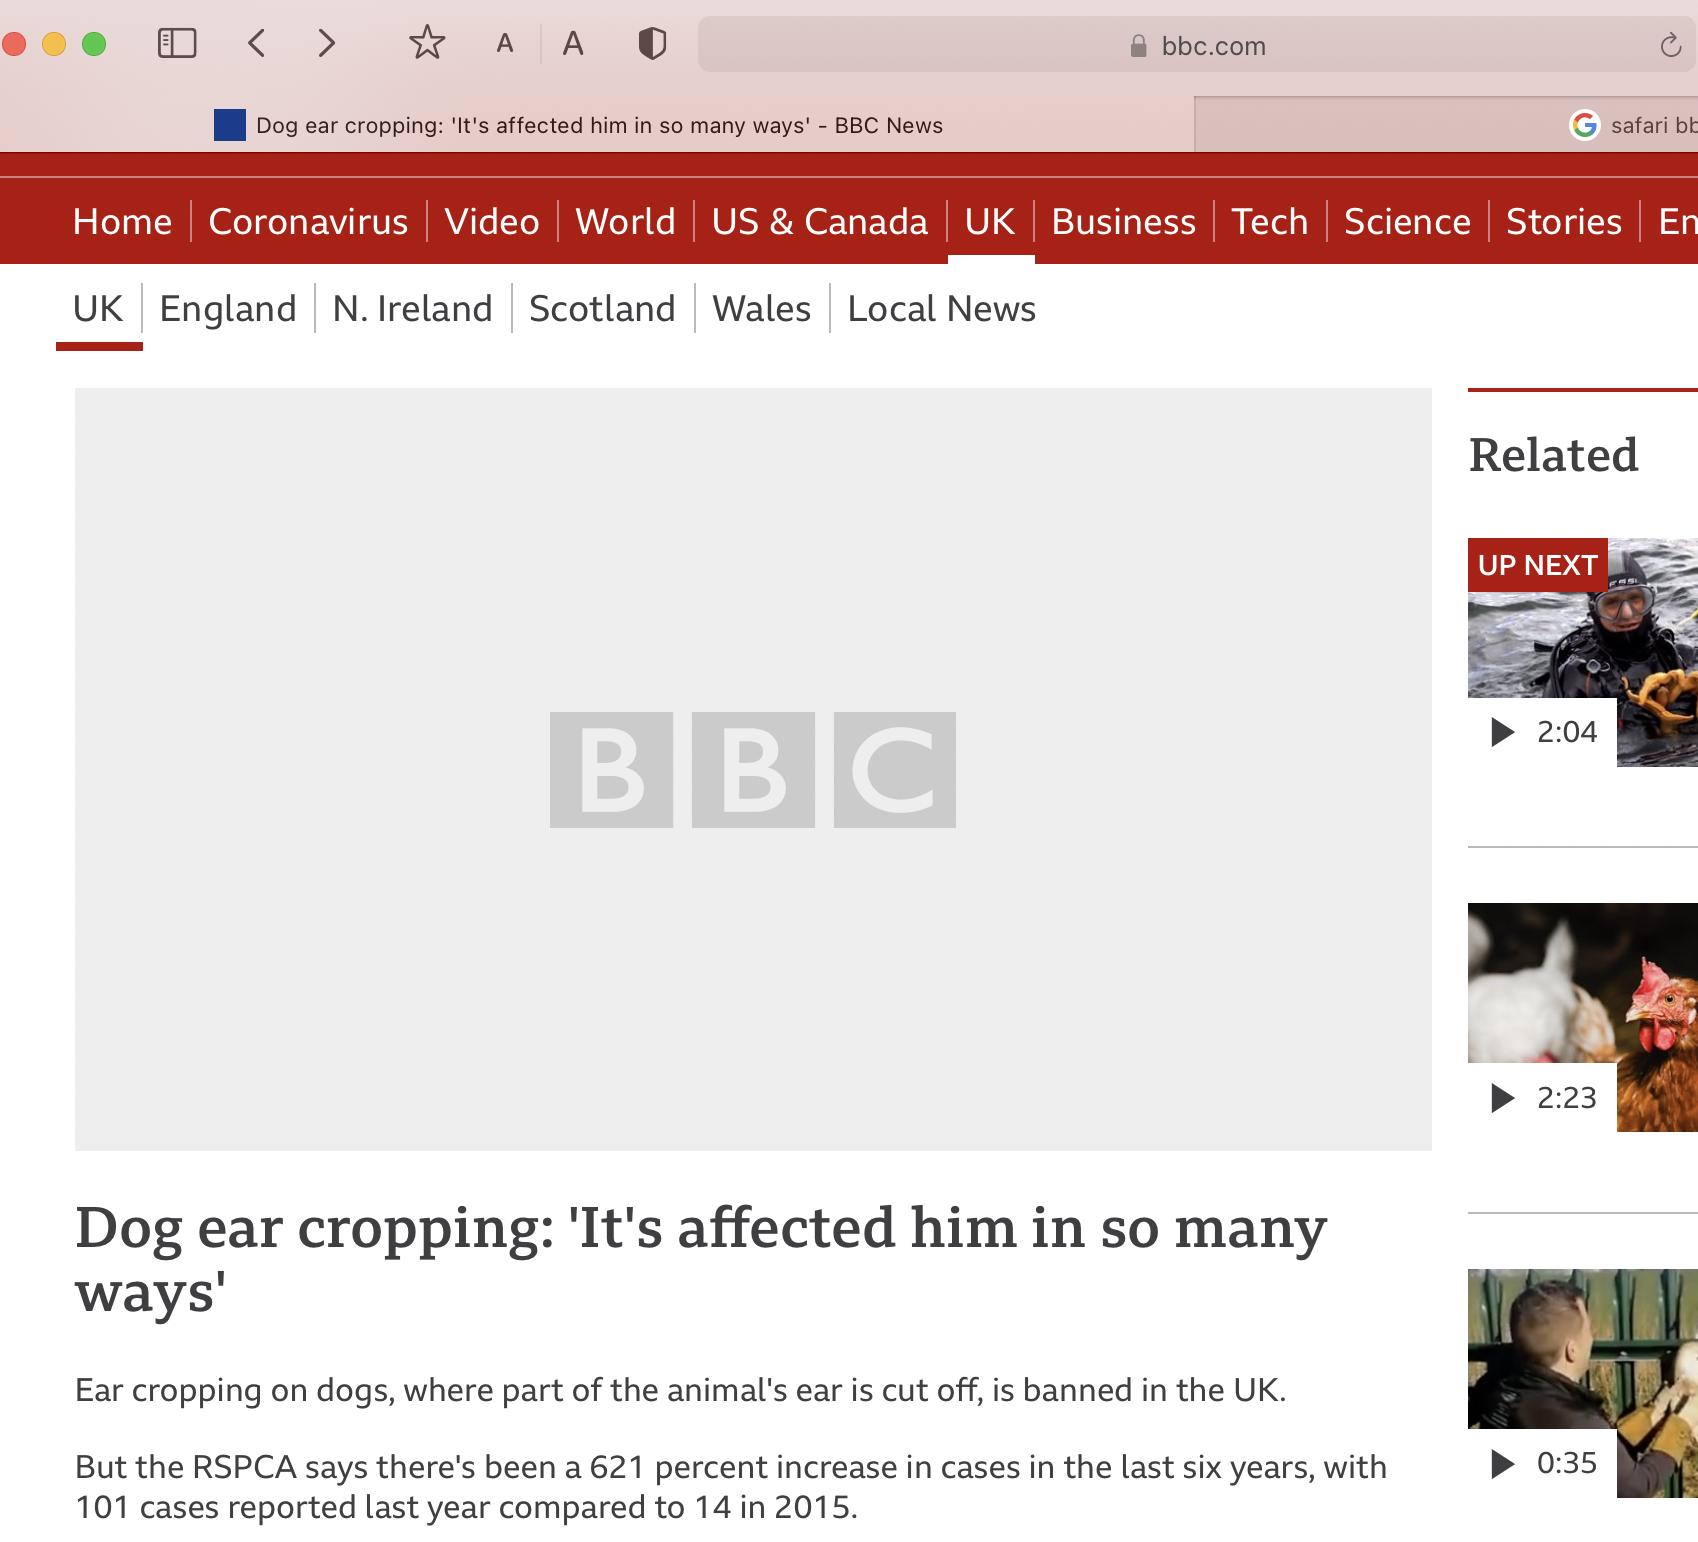
Task: Decrease text size with small A button
Action: pyautogui.click(x=505, y=44)
